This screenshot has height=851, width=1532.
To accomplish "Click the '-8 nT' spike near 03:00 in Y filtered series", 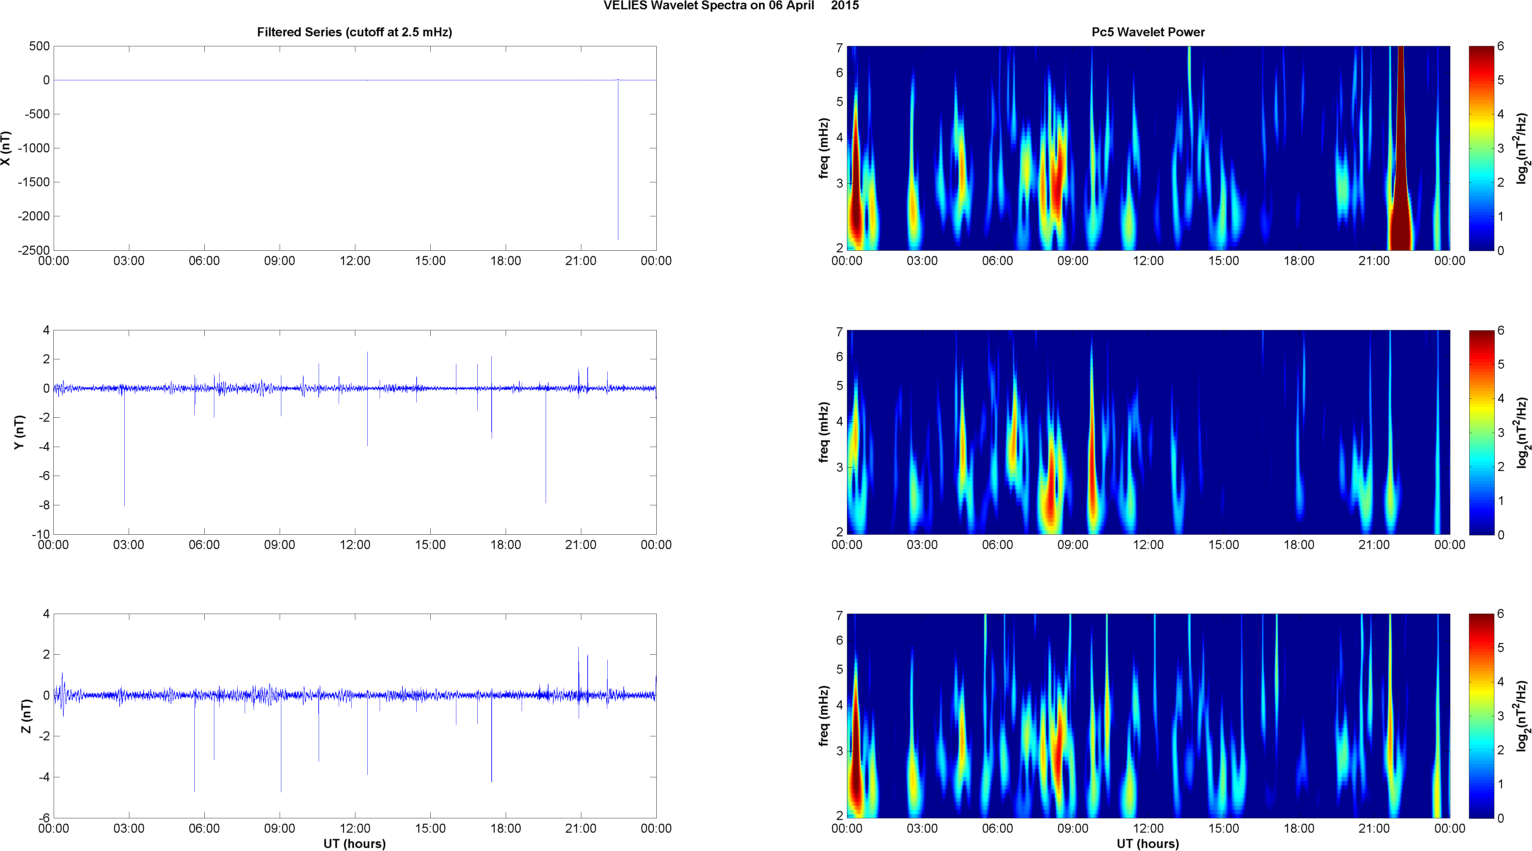I will coord(124,447).
